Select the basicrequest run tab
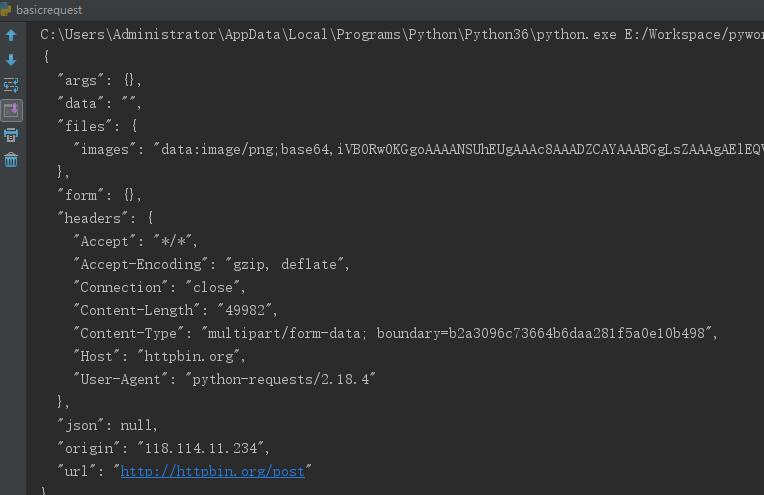Screen dimensions: 764x495 [49, 10]
